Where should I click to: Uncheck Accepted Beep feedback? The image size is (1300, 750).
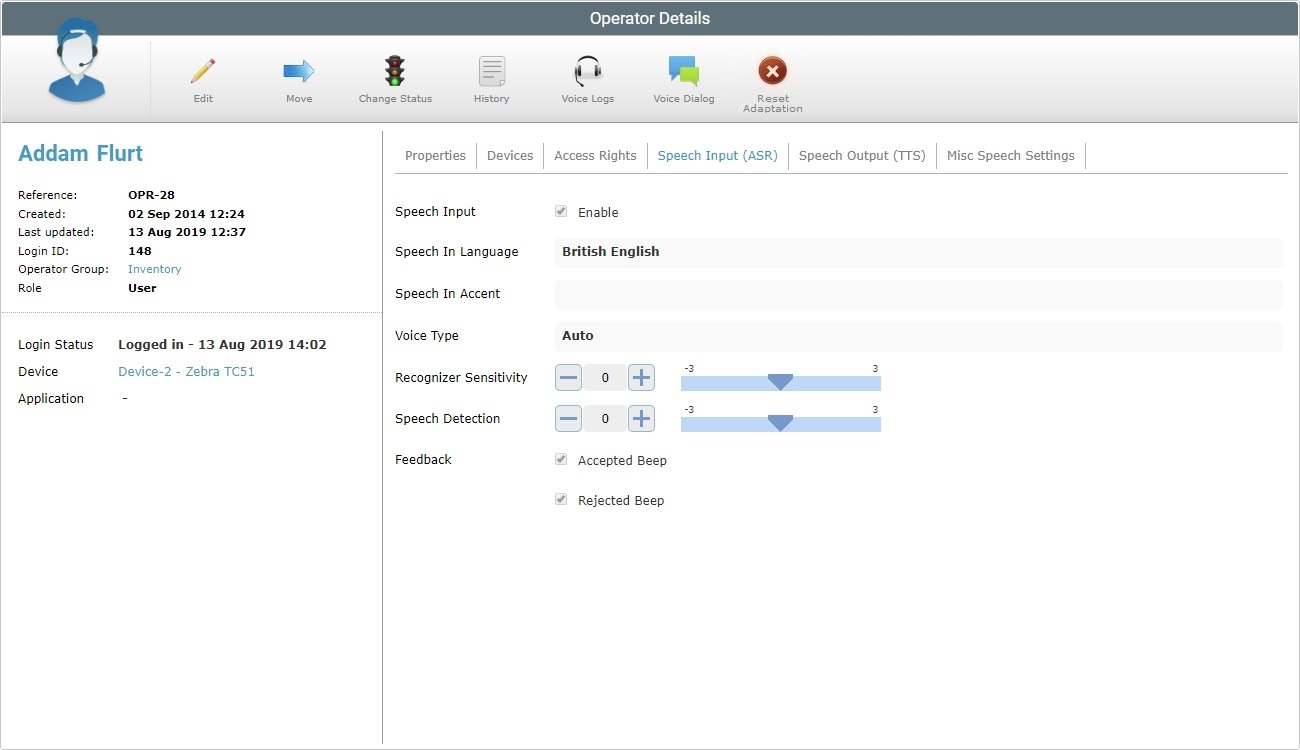click(x=561, y=459)
